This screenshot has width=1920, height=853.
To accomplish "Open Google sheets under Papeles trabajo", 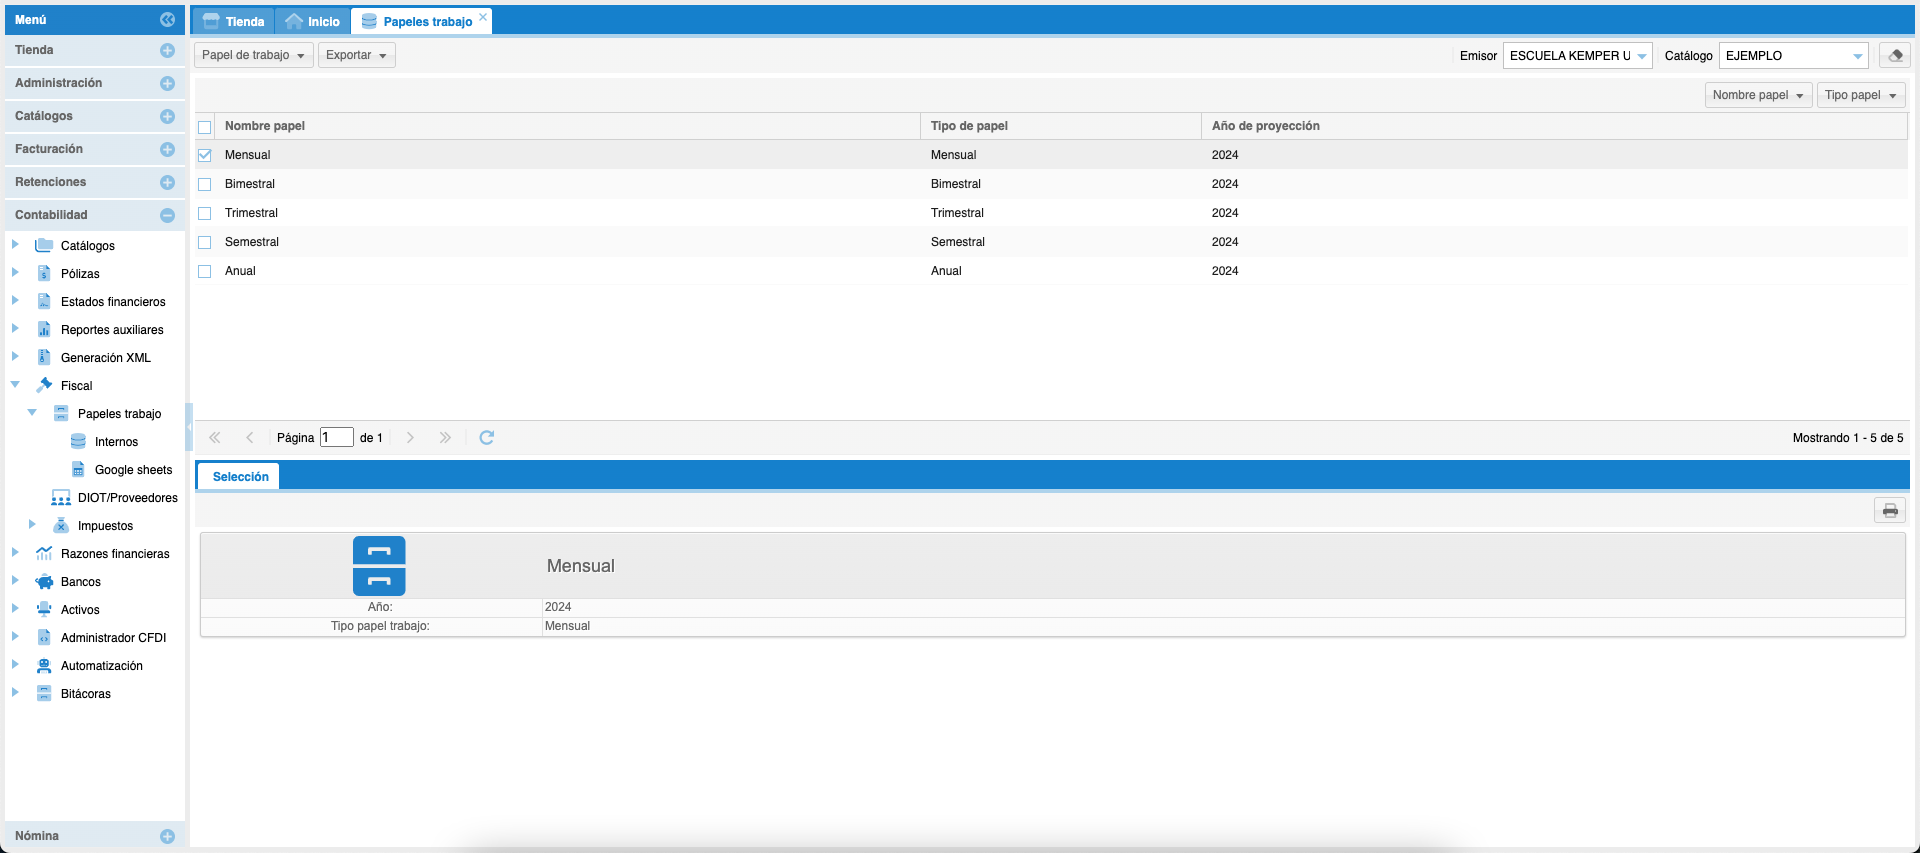I will [133, 470].
